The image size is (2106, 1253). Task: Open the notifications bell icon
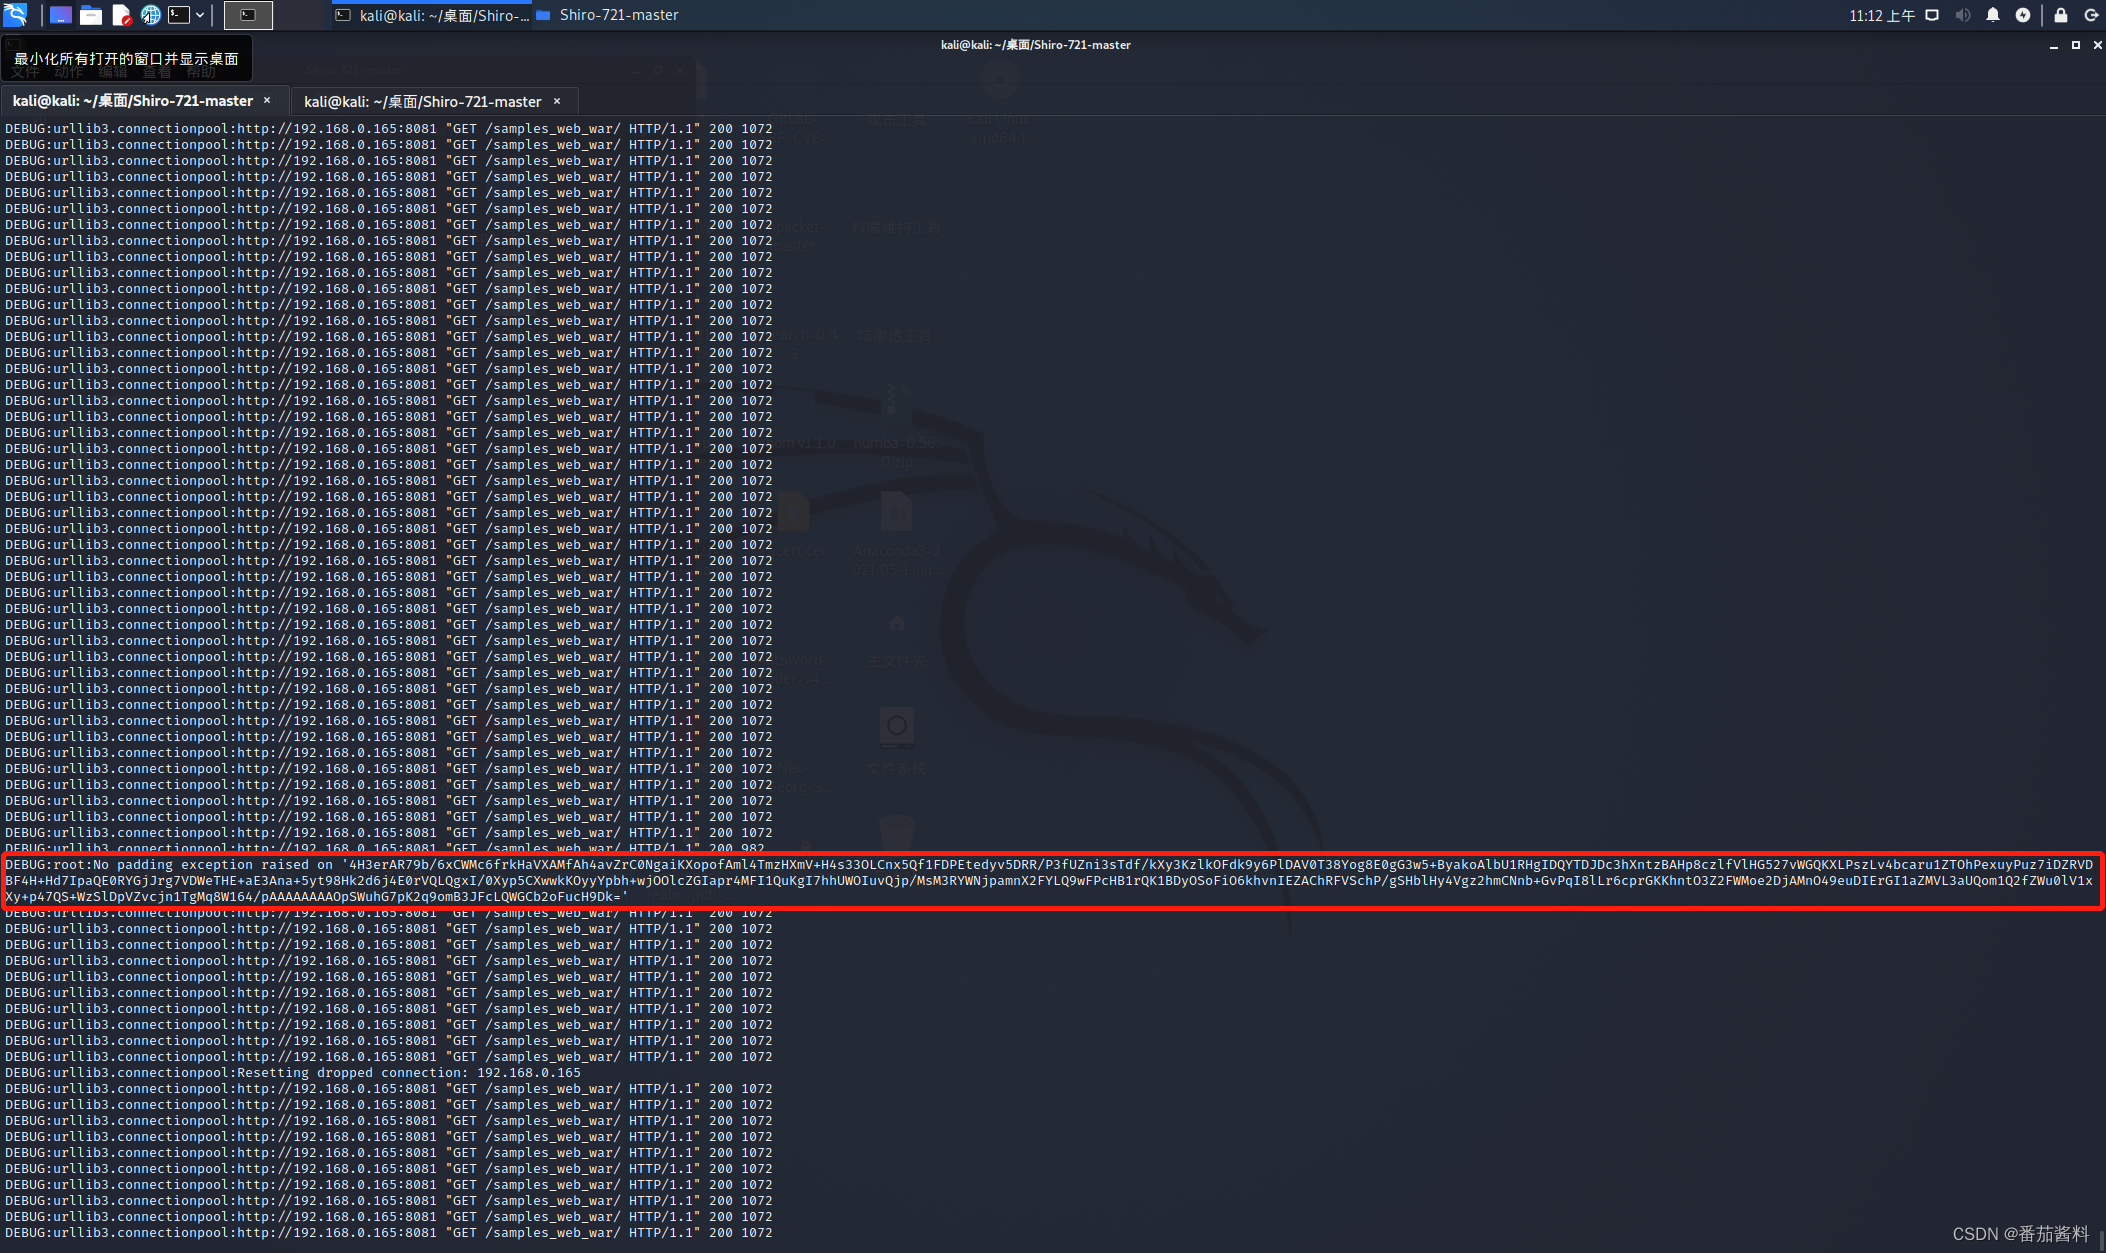(x=1993, y=15)
